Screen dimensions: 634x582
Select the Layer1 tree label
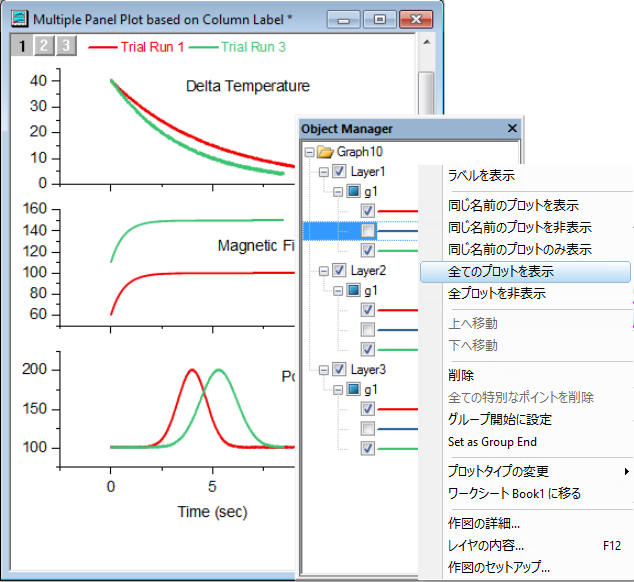pos(368,171)
